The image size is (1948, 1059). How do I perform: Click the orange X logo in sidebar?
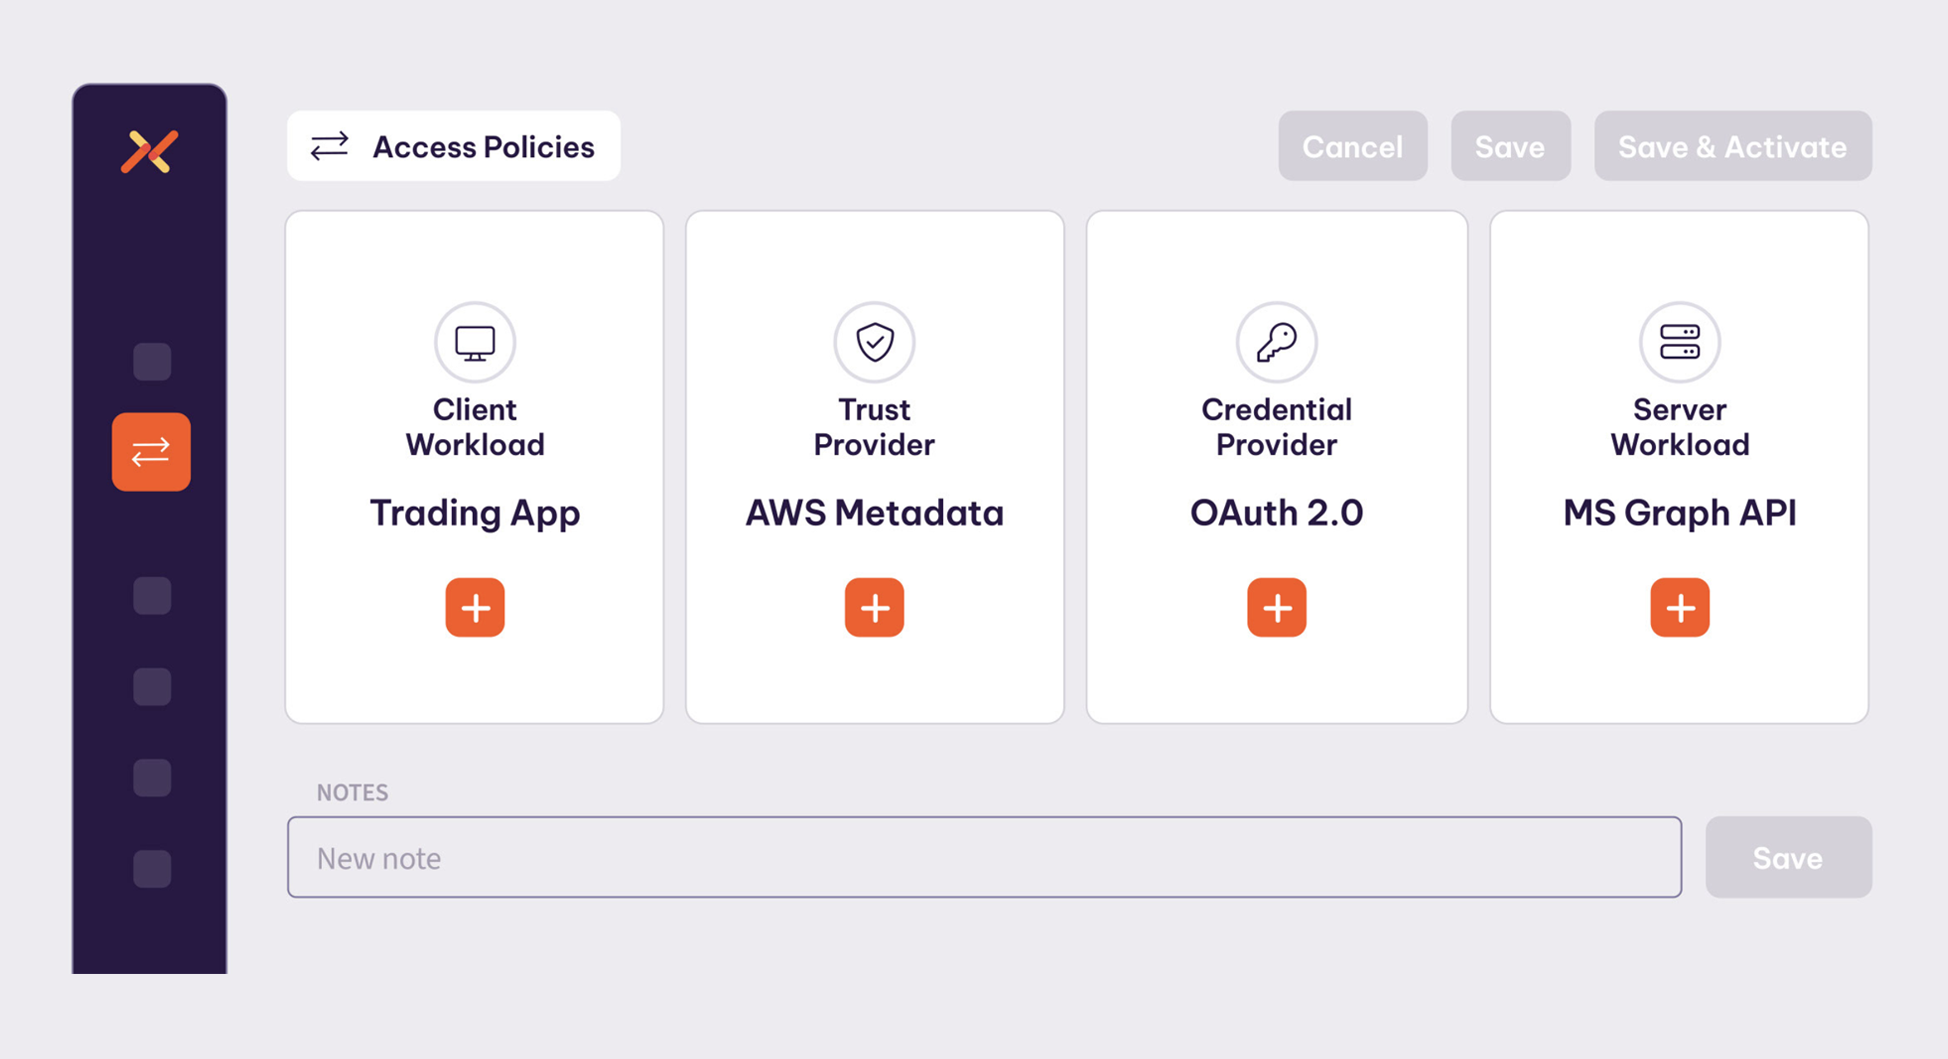tap(150, 152)
